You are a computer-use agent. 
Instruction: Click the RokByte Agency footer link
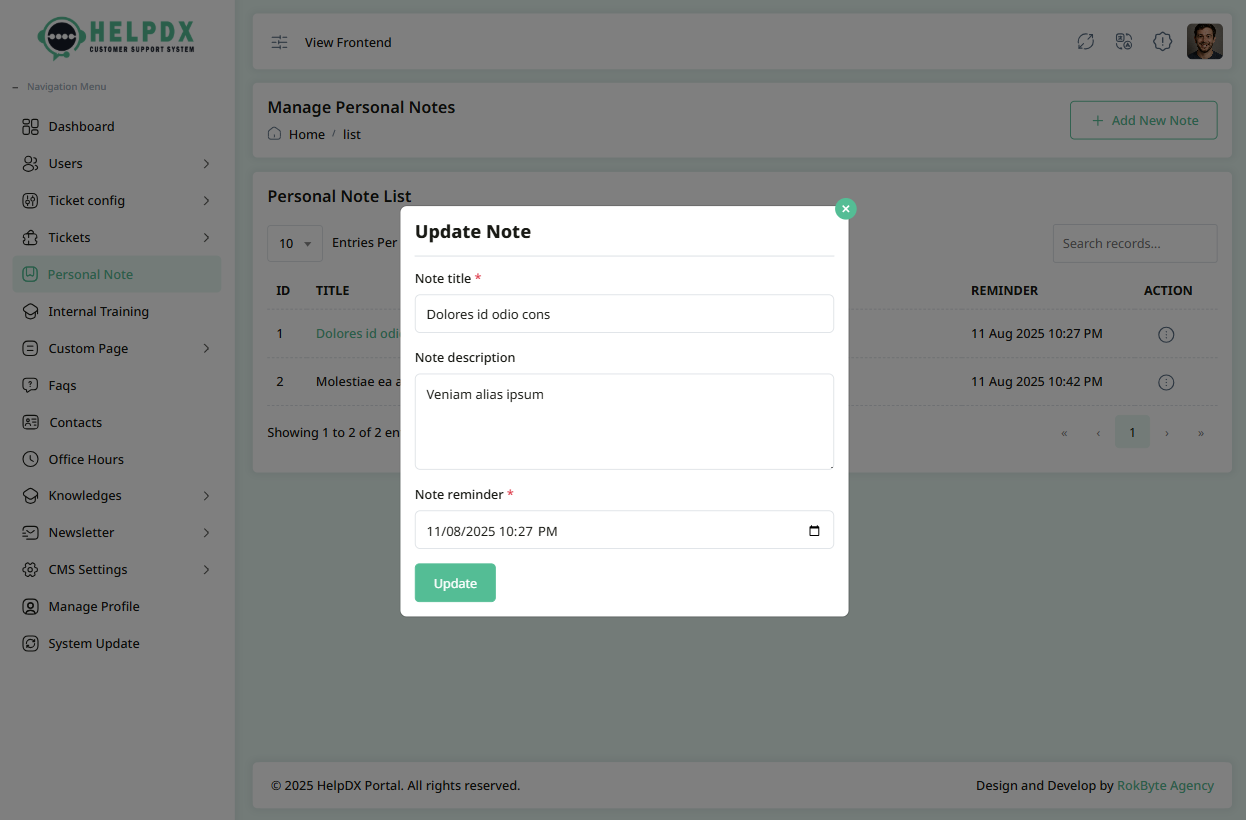[1165, 785]
